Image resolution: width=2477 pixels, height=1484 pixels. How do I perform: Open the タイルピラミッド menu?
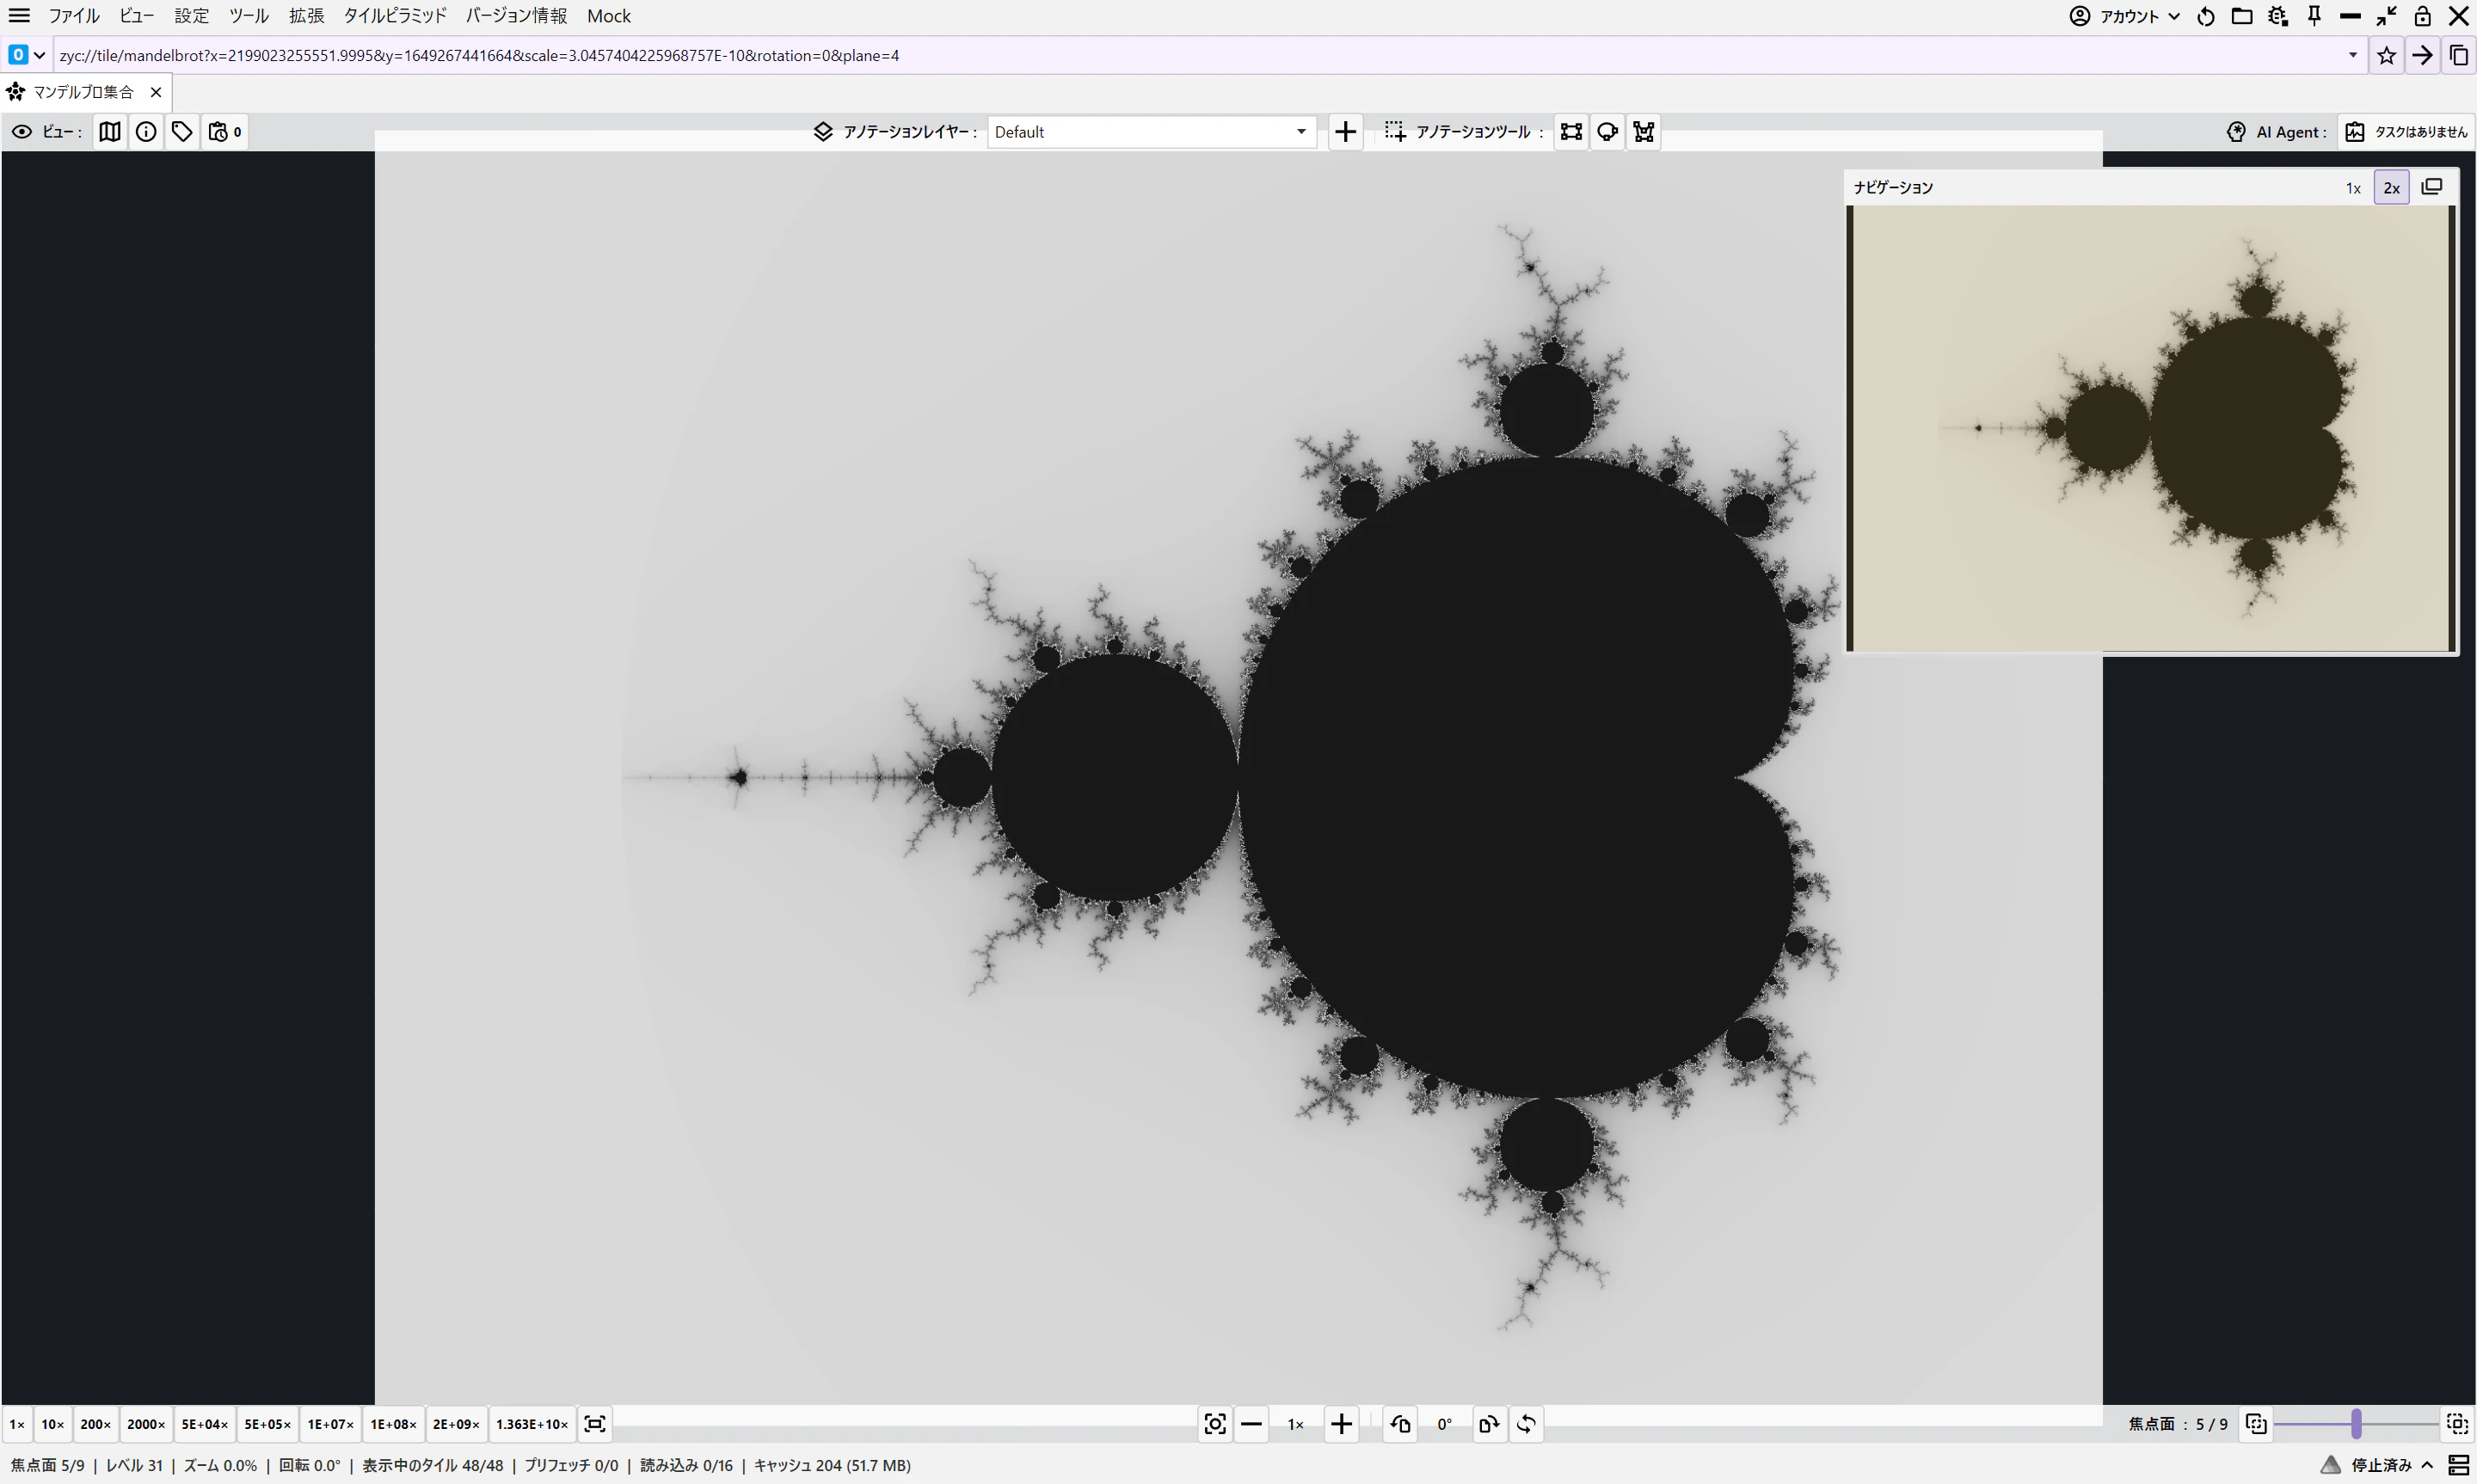395,15
